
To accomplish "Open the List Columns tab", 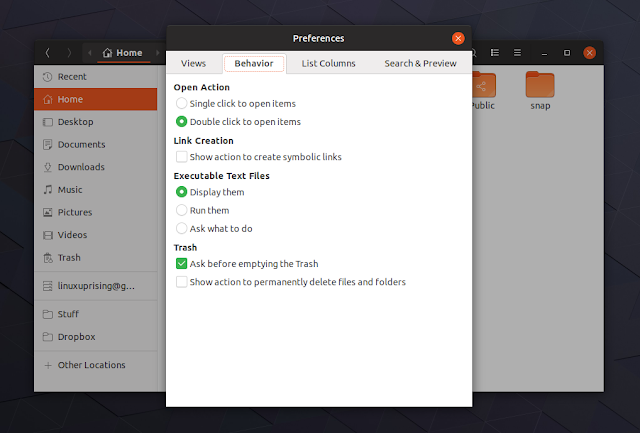I will click(328, 64).
